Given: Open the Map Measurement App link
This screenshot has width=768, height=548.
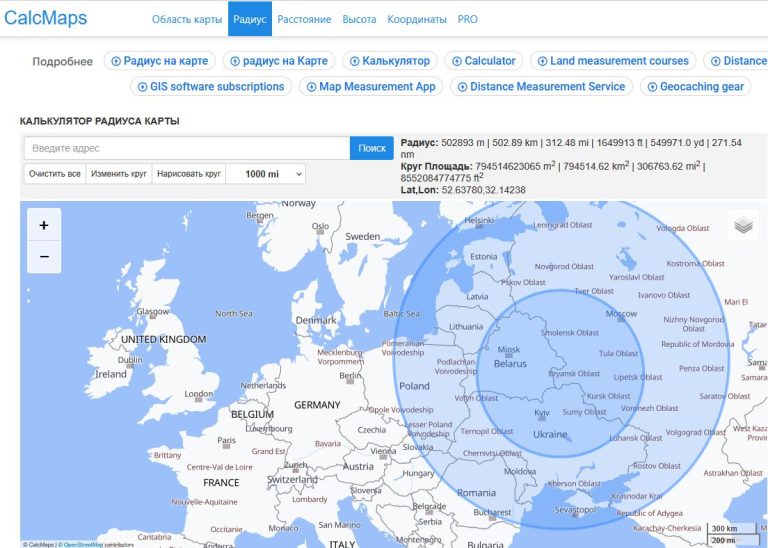Looking at the screenshot, I should coord(371,87).
